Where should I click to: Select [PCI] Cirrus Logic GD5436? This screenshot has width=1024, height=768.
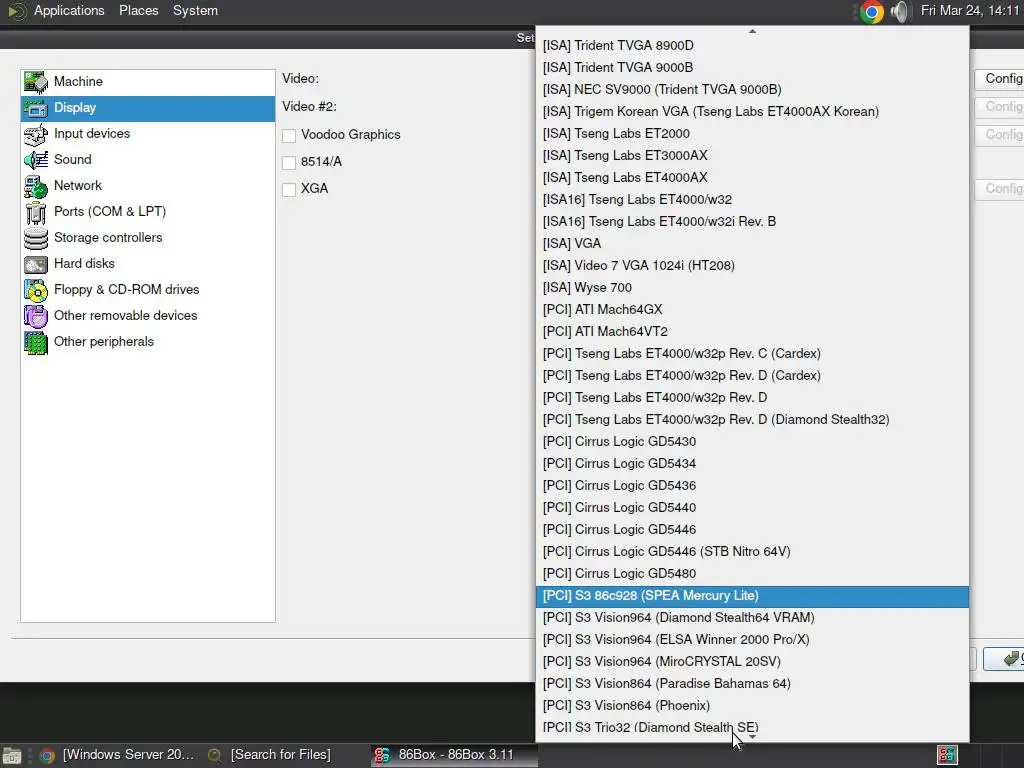click(752, 486)
